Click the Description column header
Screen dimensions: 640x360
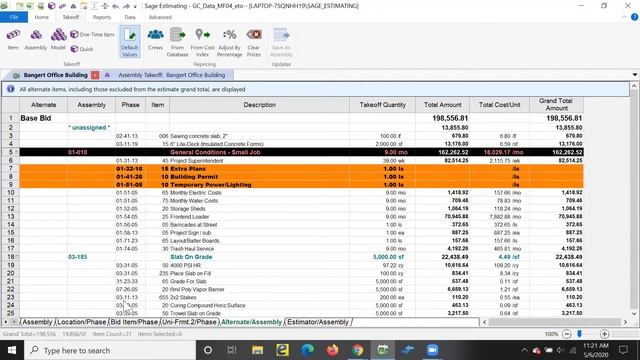[x=259, y=105]
